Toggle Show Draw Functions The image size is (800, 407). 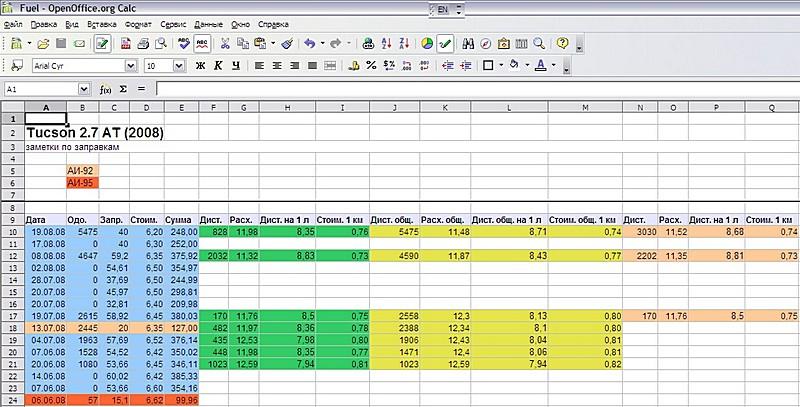point(445,44)
